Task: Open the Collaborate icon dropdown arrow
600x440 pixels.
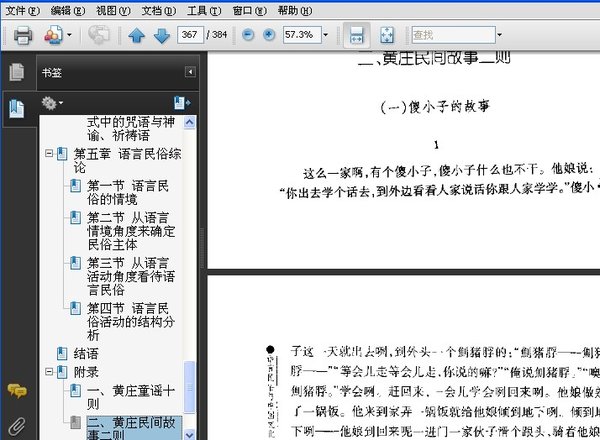Action: 69,35
